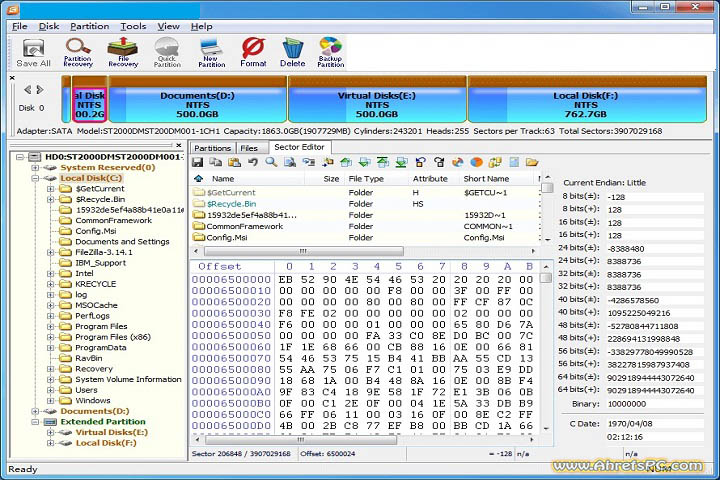The width and height of the screenshot is (720, 480).
Task: Select the Virtual Disks(E:) partition bar
Action: coord(377,100)
